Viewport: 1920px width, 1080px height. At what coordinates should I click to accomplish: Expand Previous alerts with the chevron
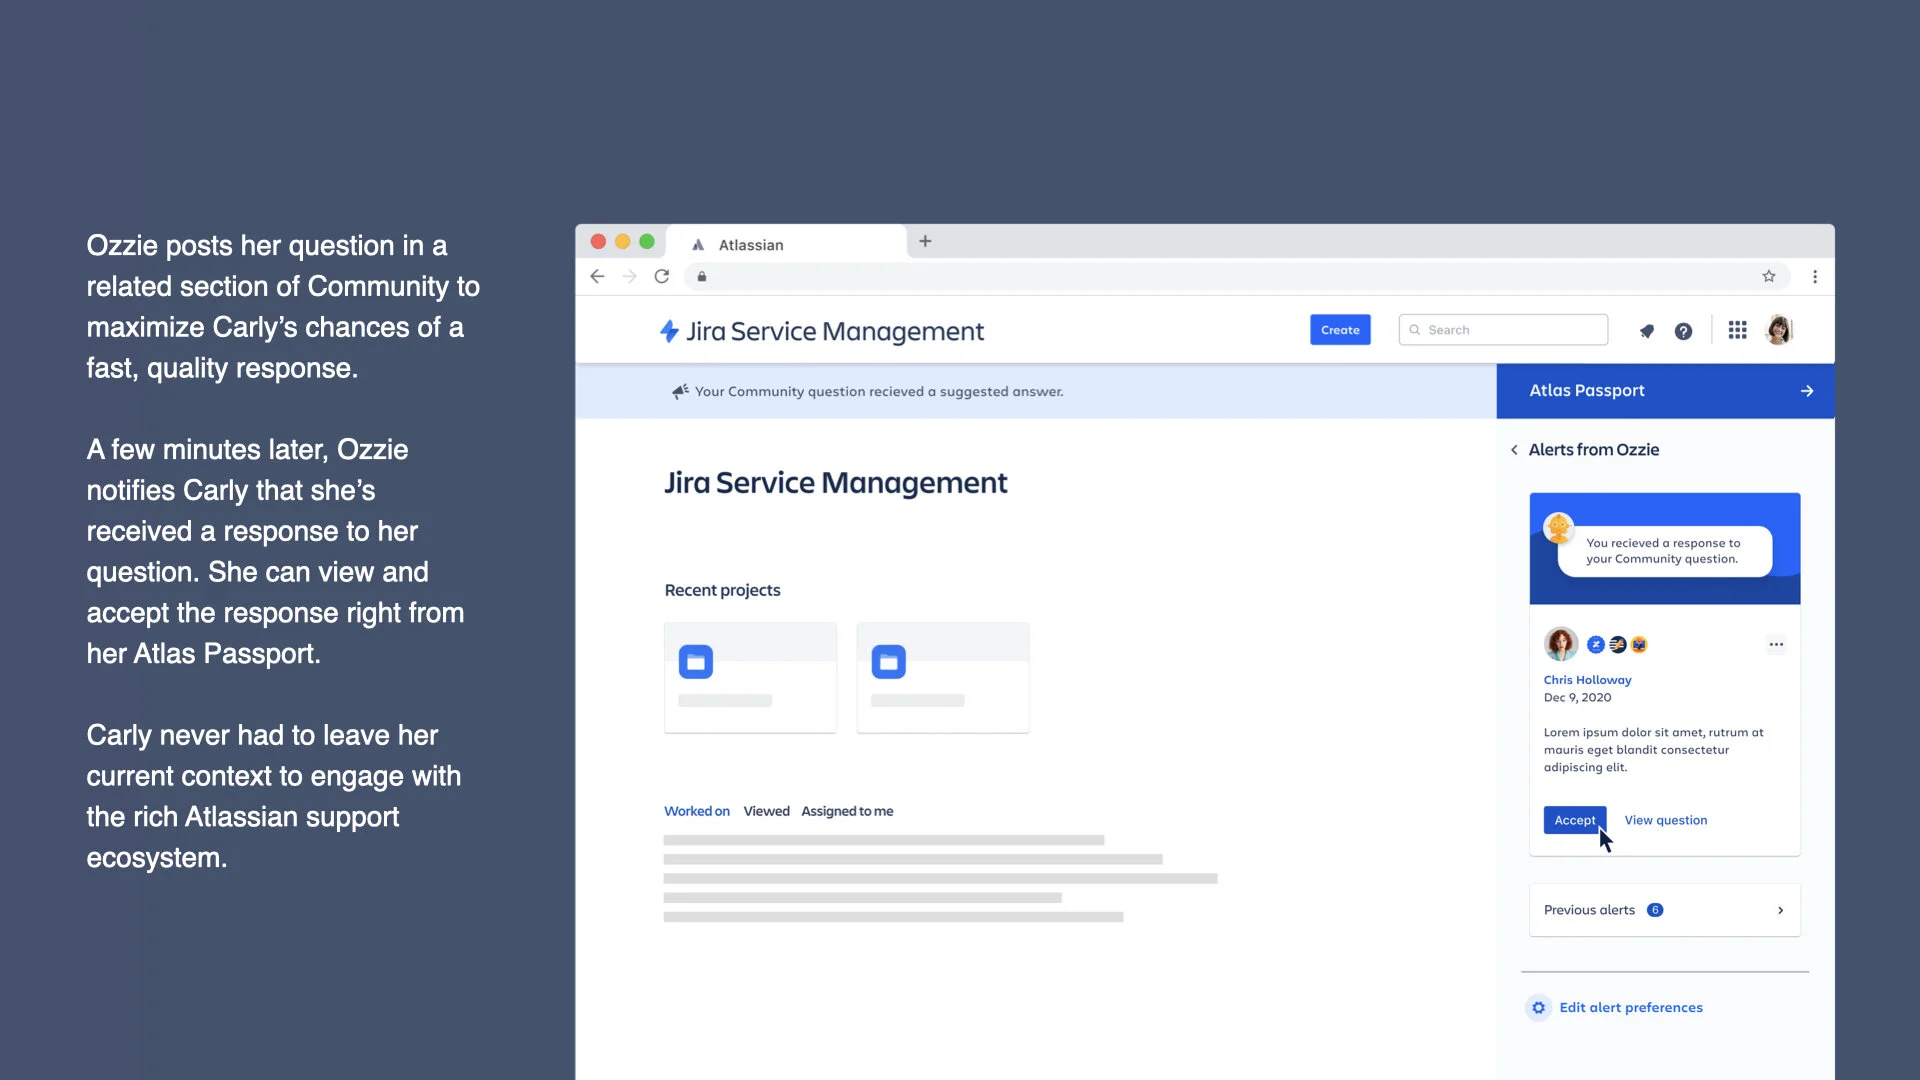[x=1780, y=910]
